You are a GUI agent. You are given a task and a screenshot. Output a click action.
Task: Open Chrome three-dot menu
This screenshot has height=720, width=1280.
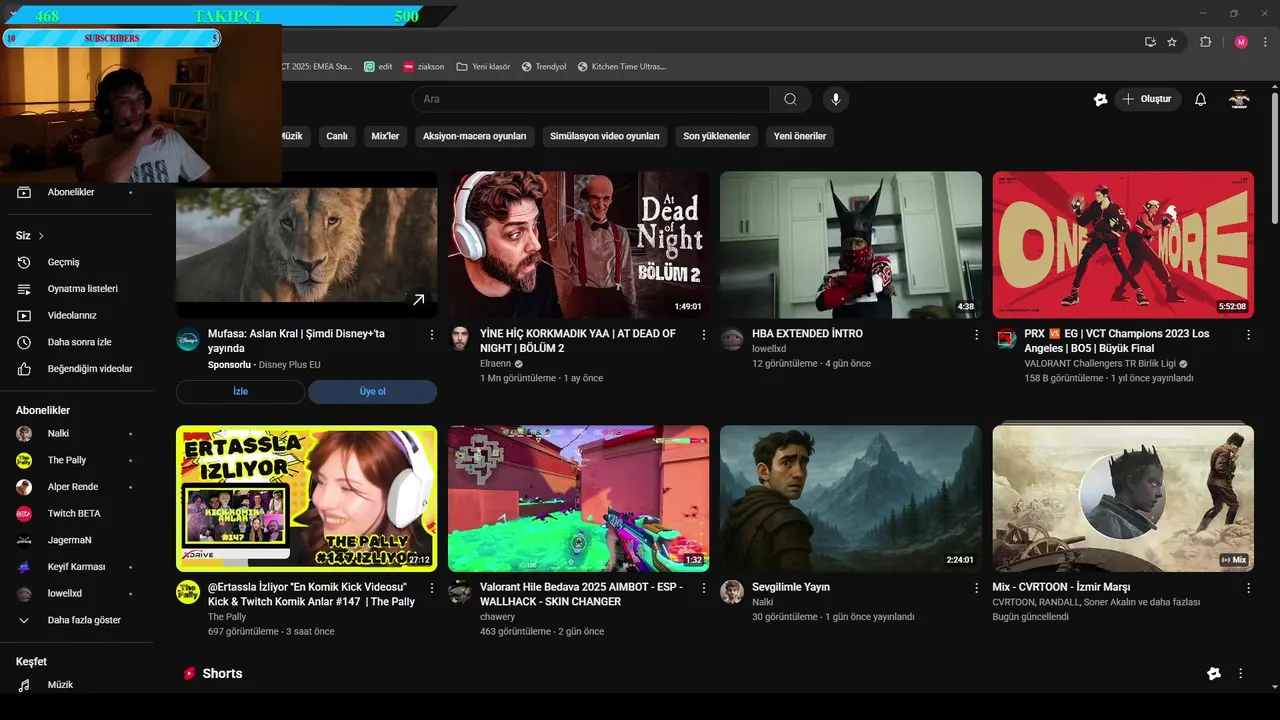click(x=1263, y=42)
